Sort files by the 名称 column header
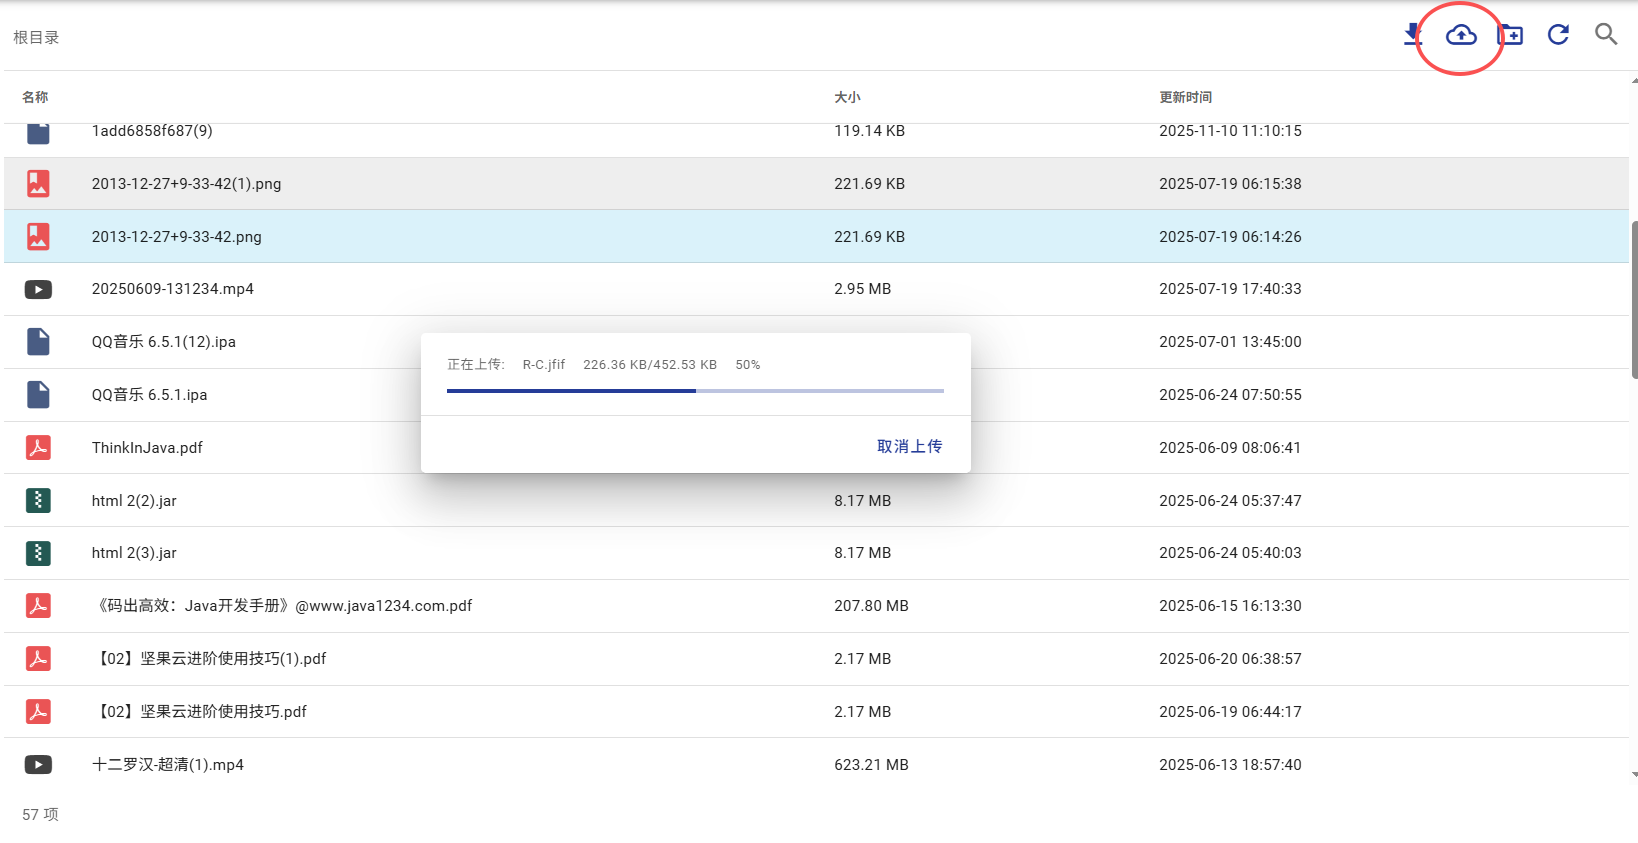The height and width of the screenshot is (843, 1638). (35, 97)
